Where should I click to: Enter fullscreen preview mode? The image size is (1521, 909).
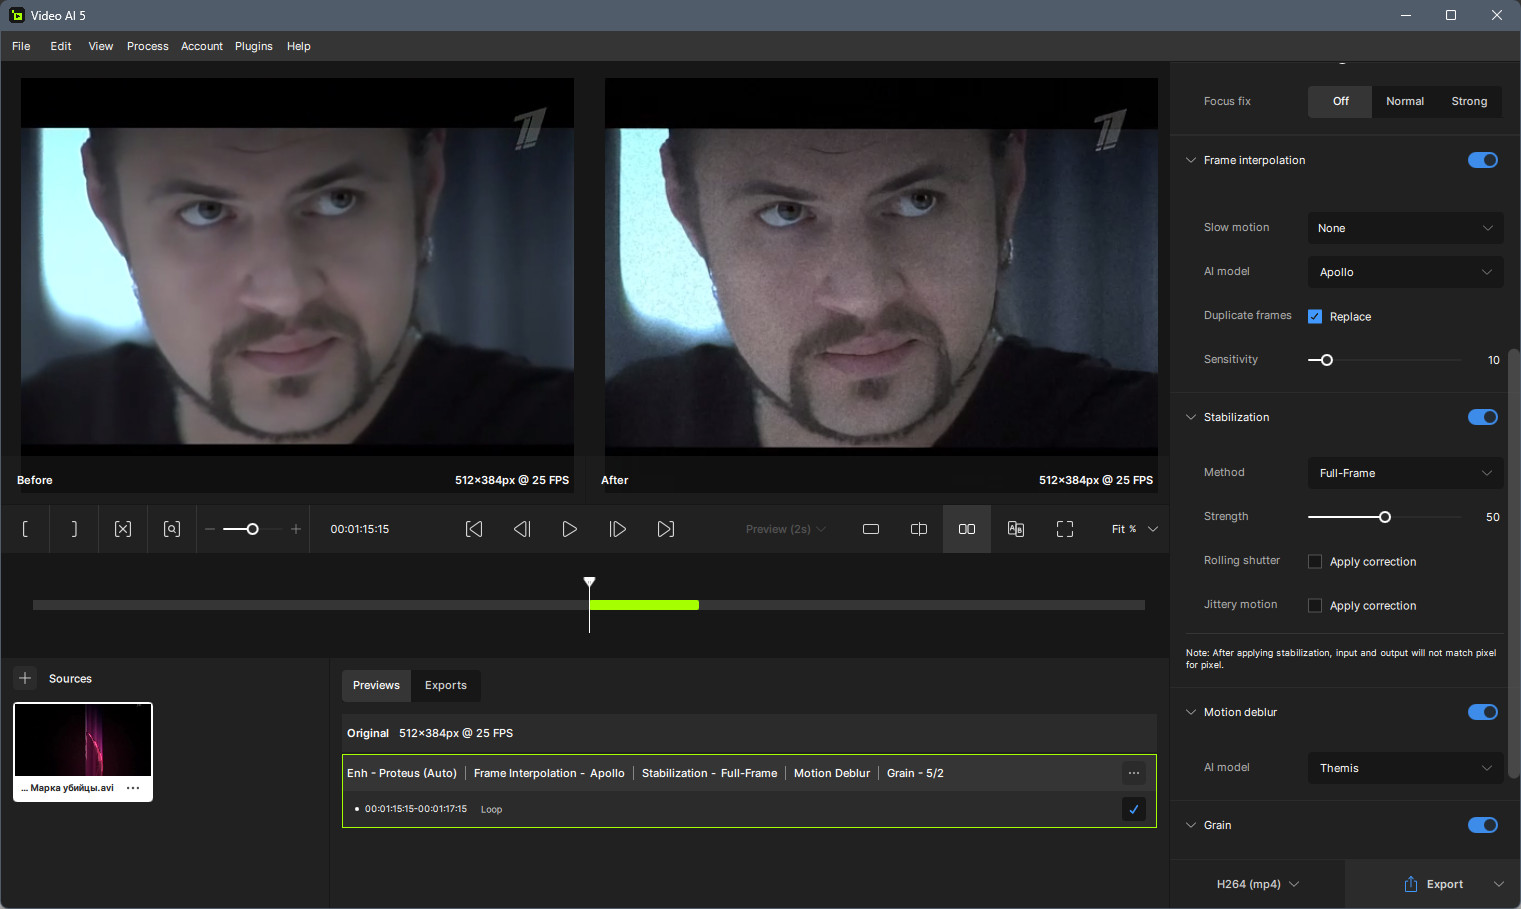coord(1065,529)
